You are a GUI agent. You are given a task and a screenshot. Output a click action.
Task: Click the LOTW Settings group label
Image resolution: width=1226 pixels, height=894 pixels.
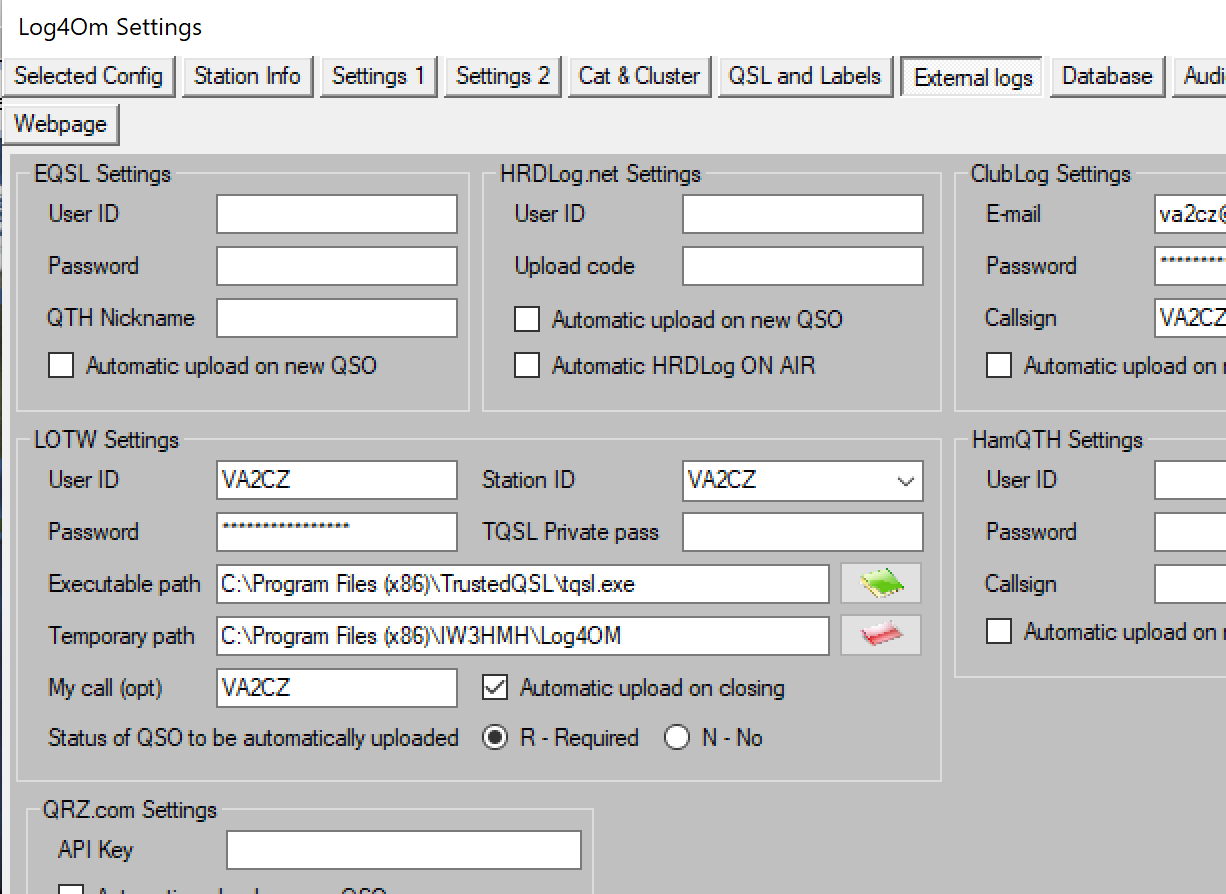[106, 440]
